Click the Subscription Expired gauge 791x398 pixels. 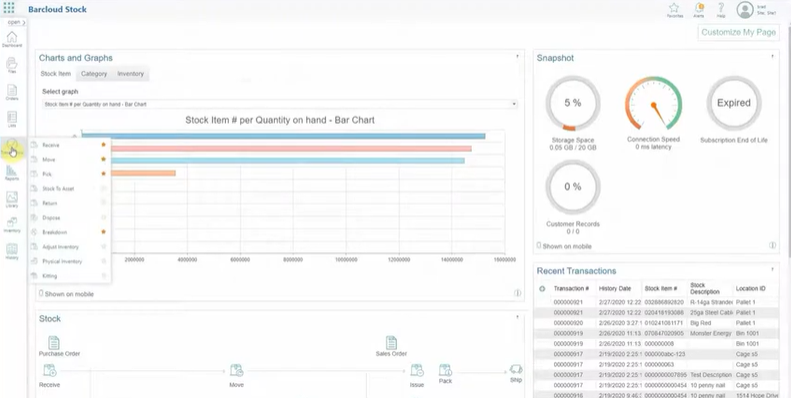(x=733, y=103)
